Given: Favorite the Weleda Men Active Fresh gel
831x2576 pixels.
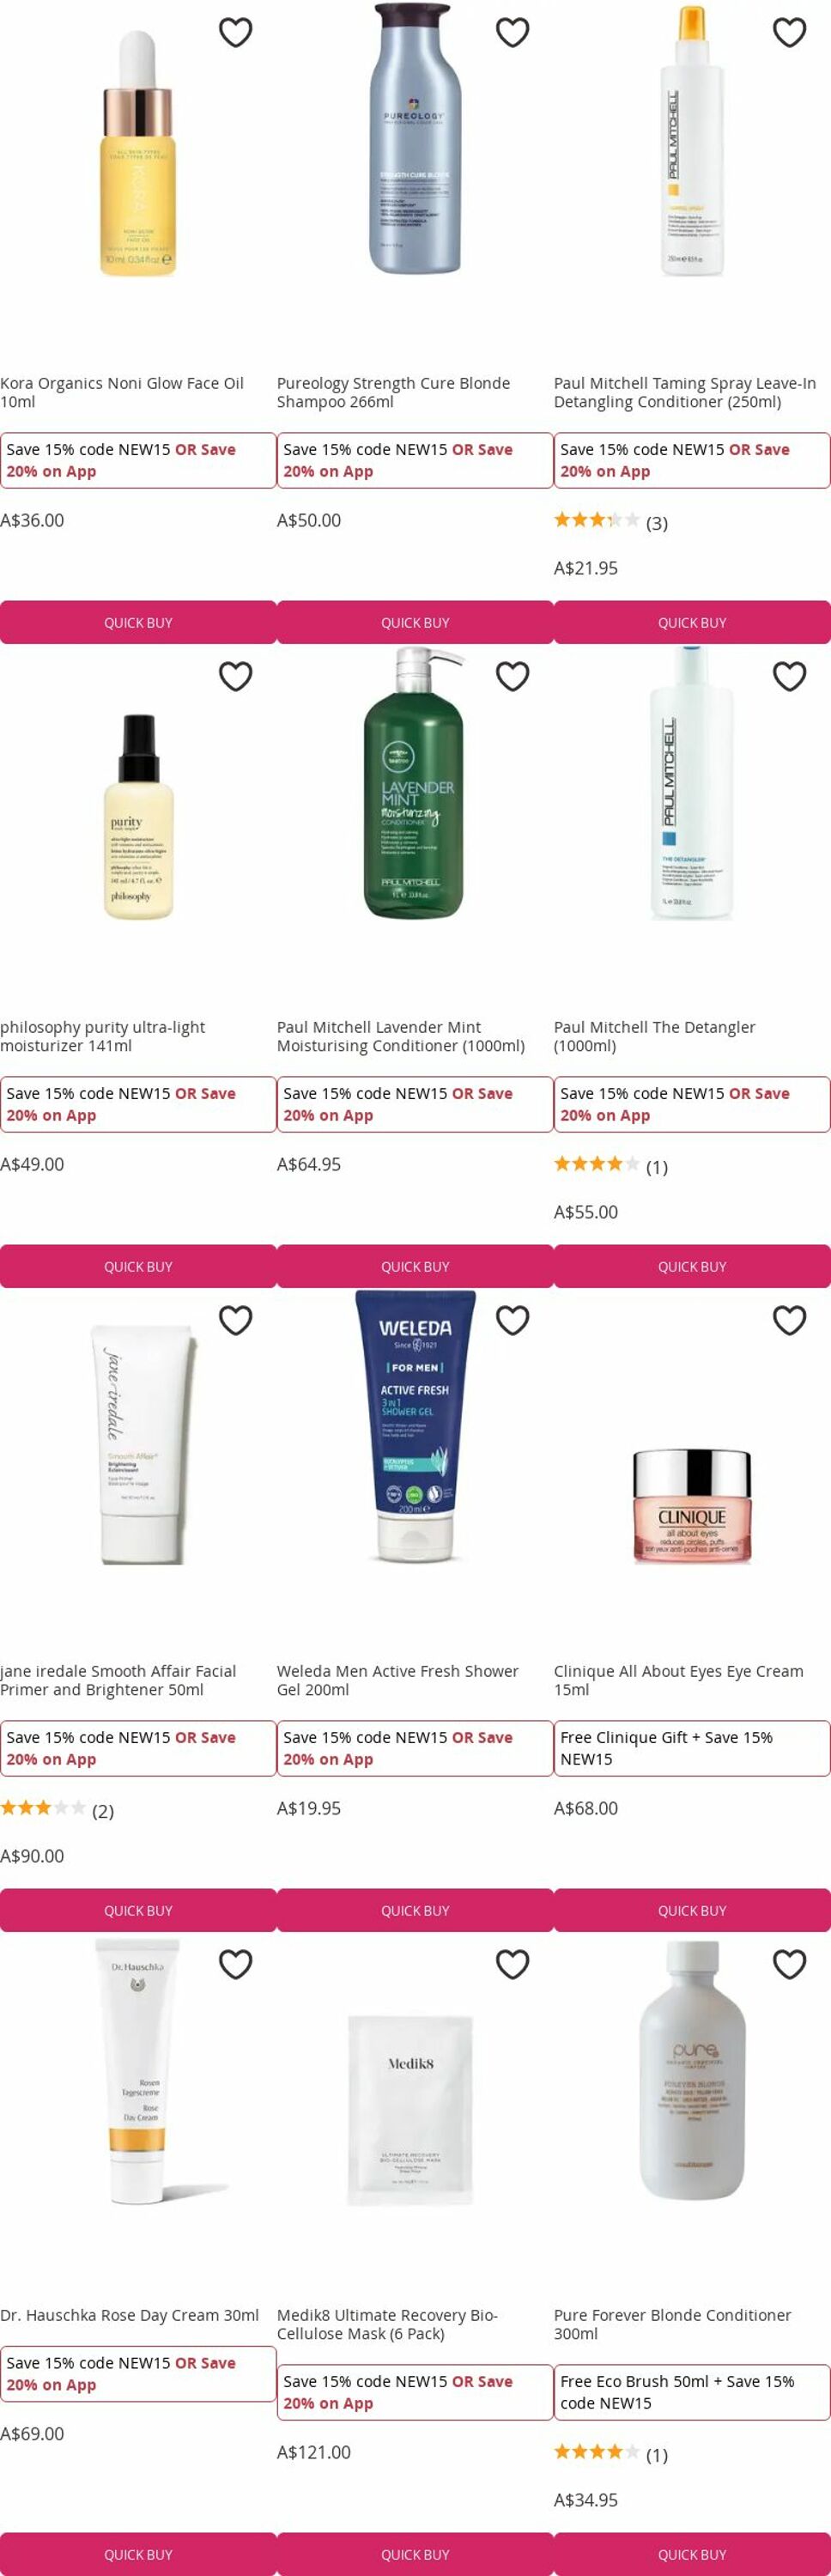Looking at the screenshot, I should pos(512,1321).
